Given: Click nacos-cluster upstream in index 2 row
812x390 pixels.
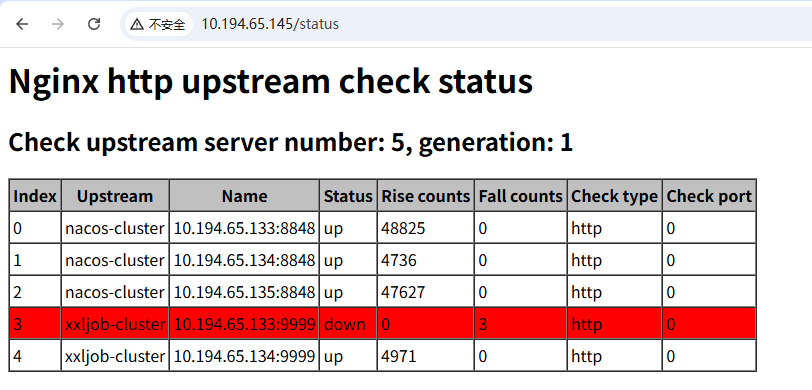Looking at the screenshot, I should click(x=115, y=292).
